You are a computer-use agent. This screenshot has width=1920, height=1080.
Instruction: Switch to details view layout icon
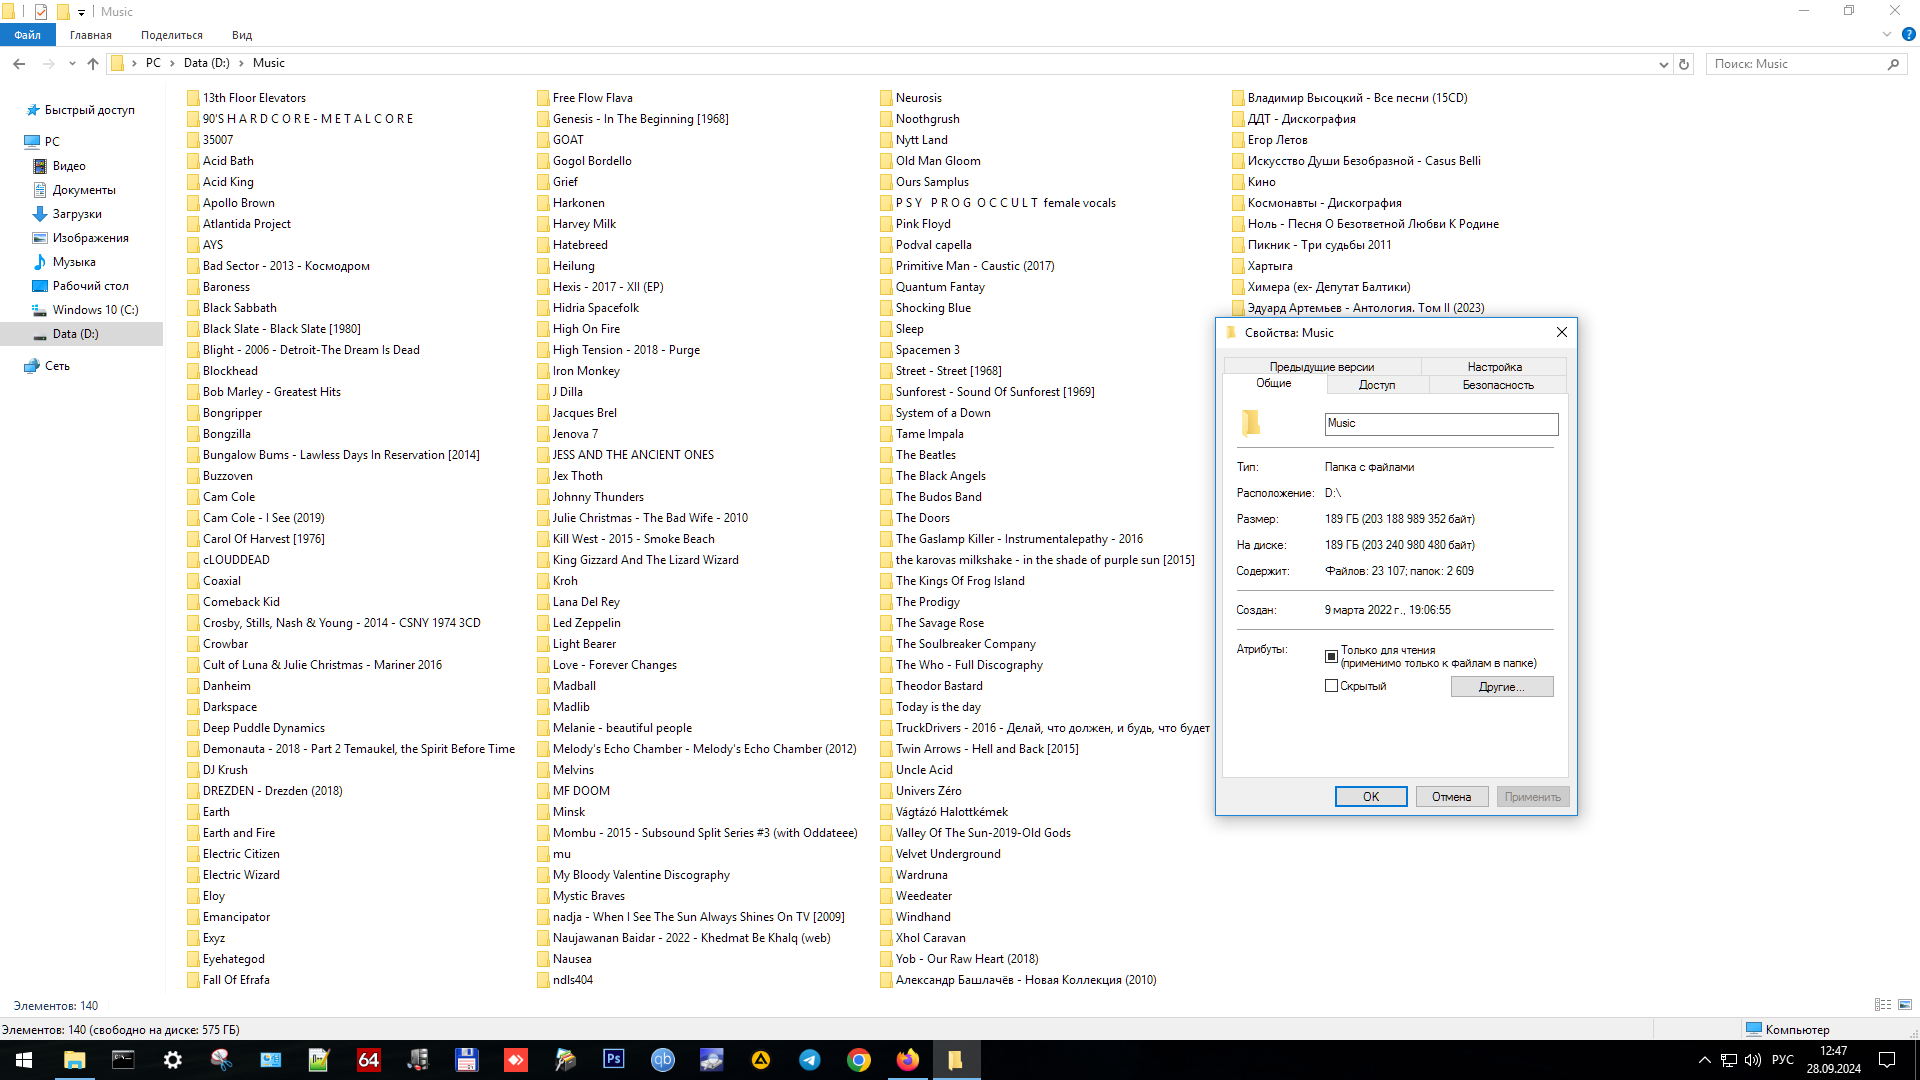pos(1883,1005)
